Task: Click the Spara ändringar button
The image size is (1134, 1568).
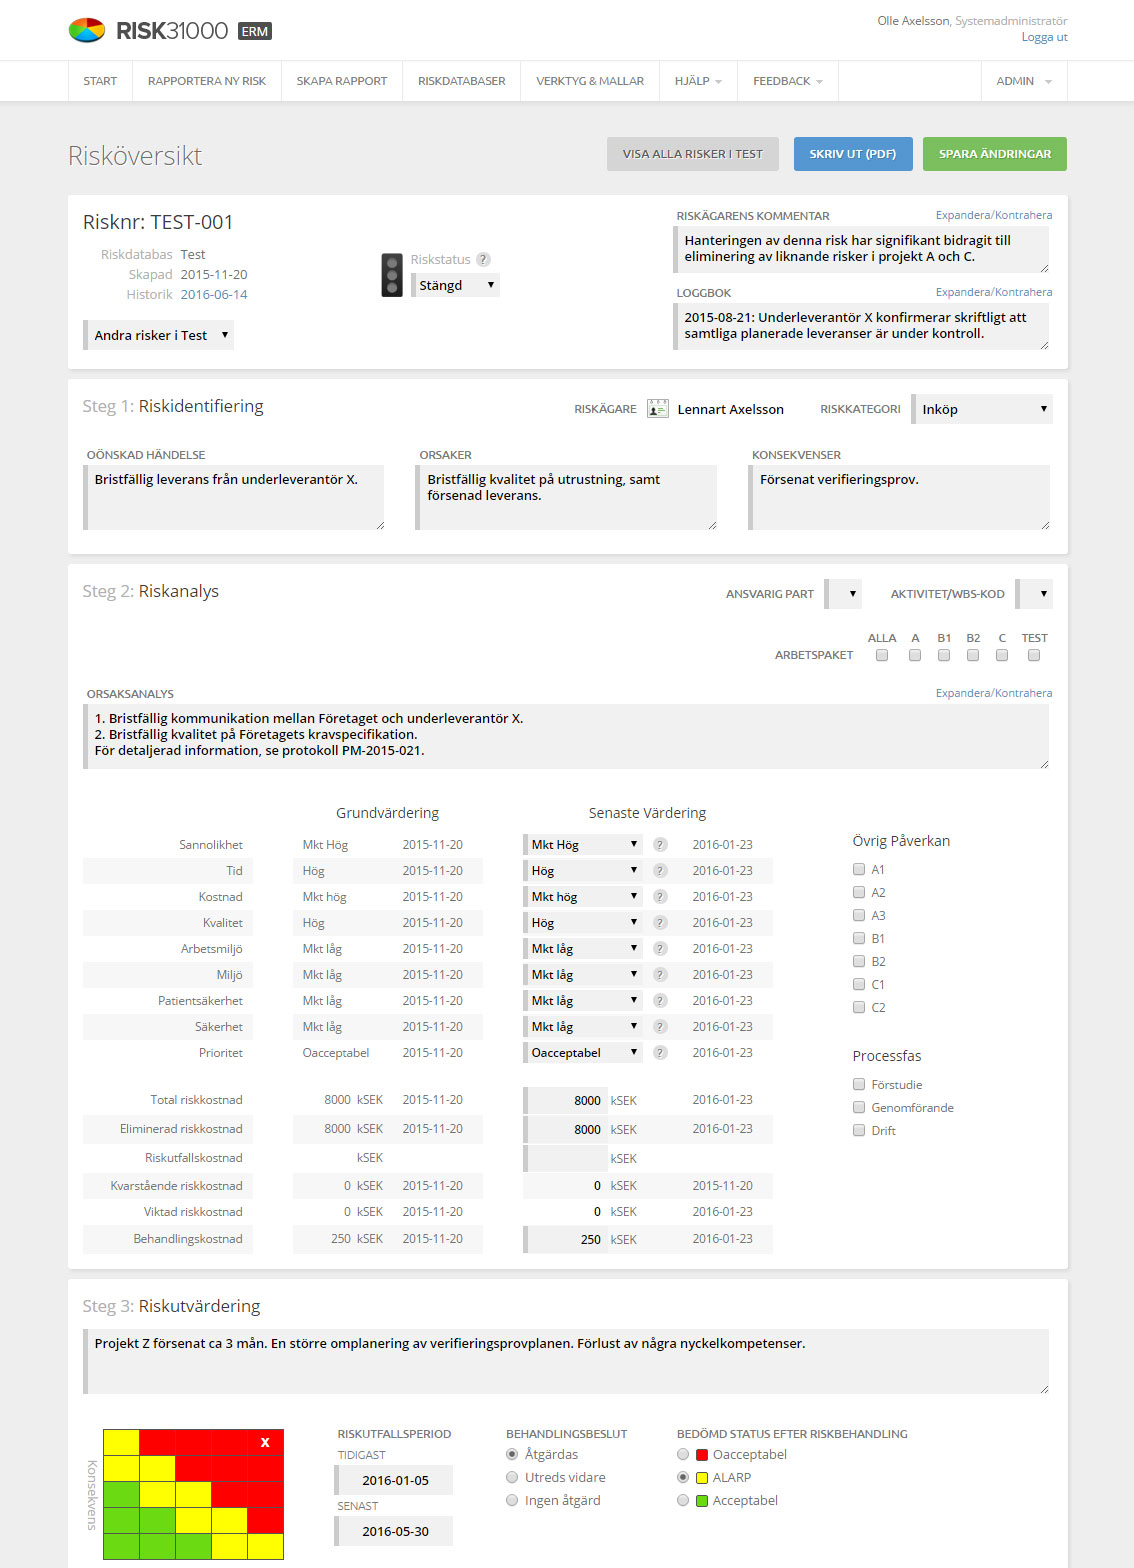Action: [x=995, y=154]
